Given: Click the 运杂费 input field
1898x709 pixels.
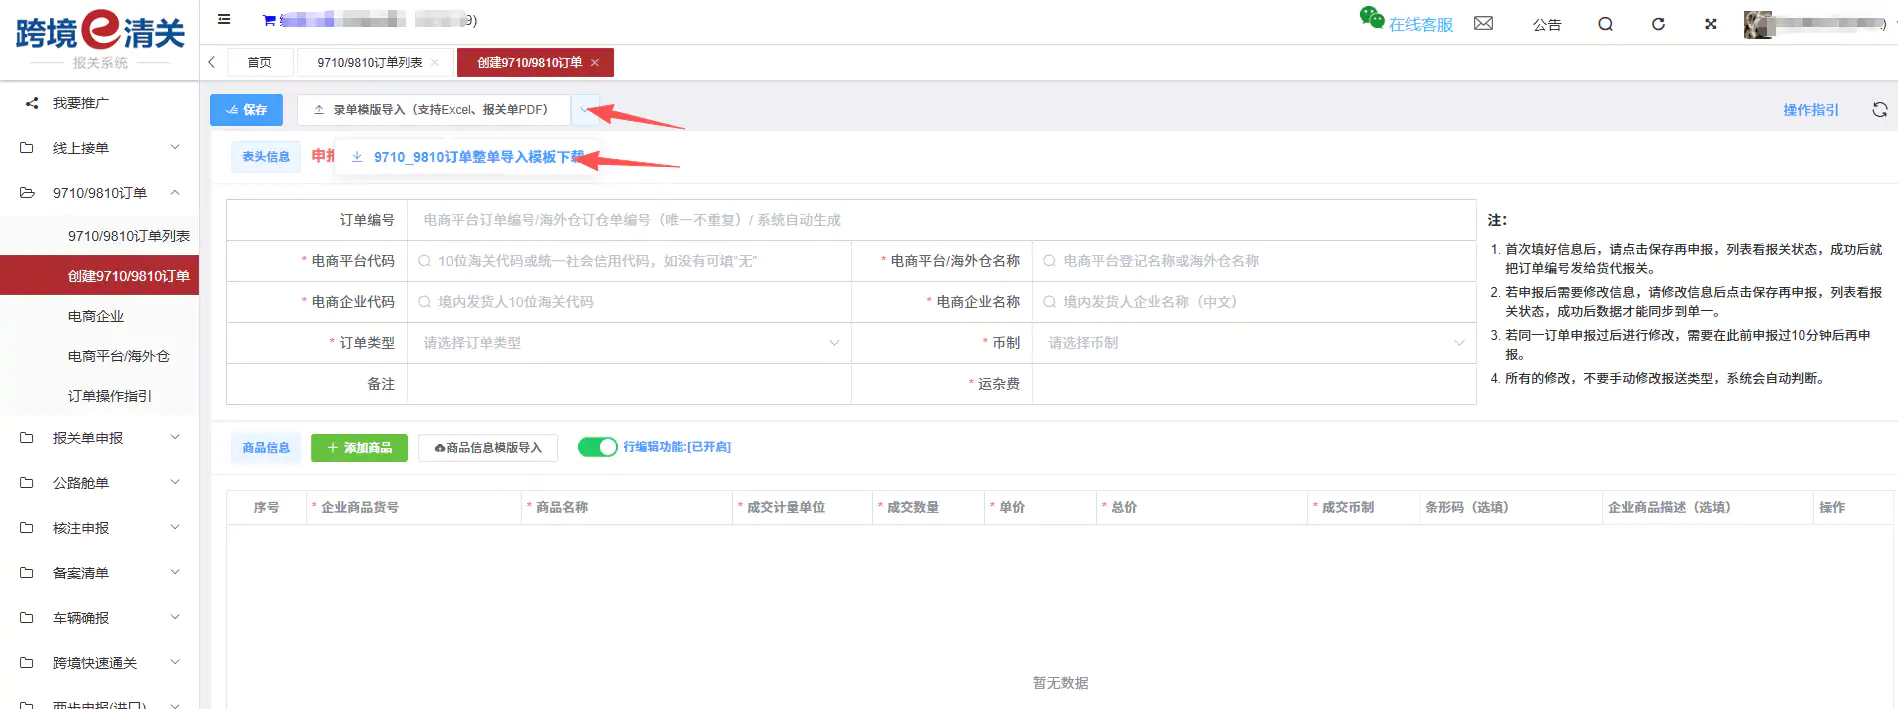Looking at the screenshot, I should tap(1254, 384).
